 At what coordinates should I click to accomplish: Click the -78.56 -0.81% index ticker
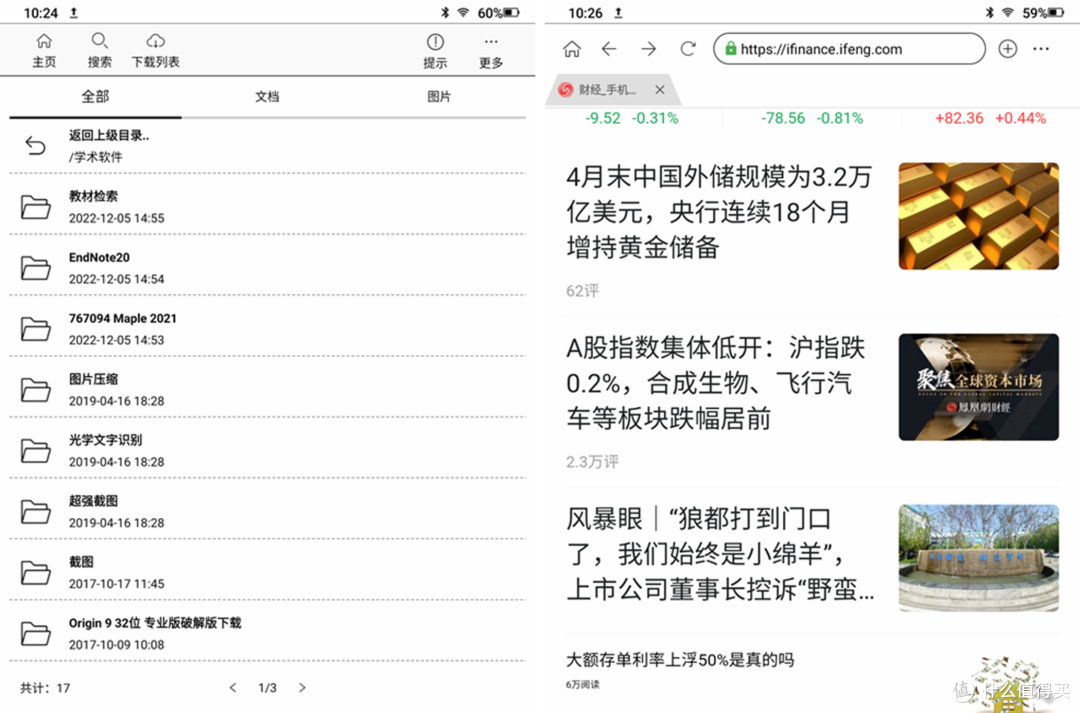[812, 118]
